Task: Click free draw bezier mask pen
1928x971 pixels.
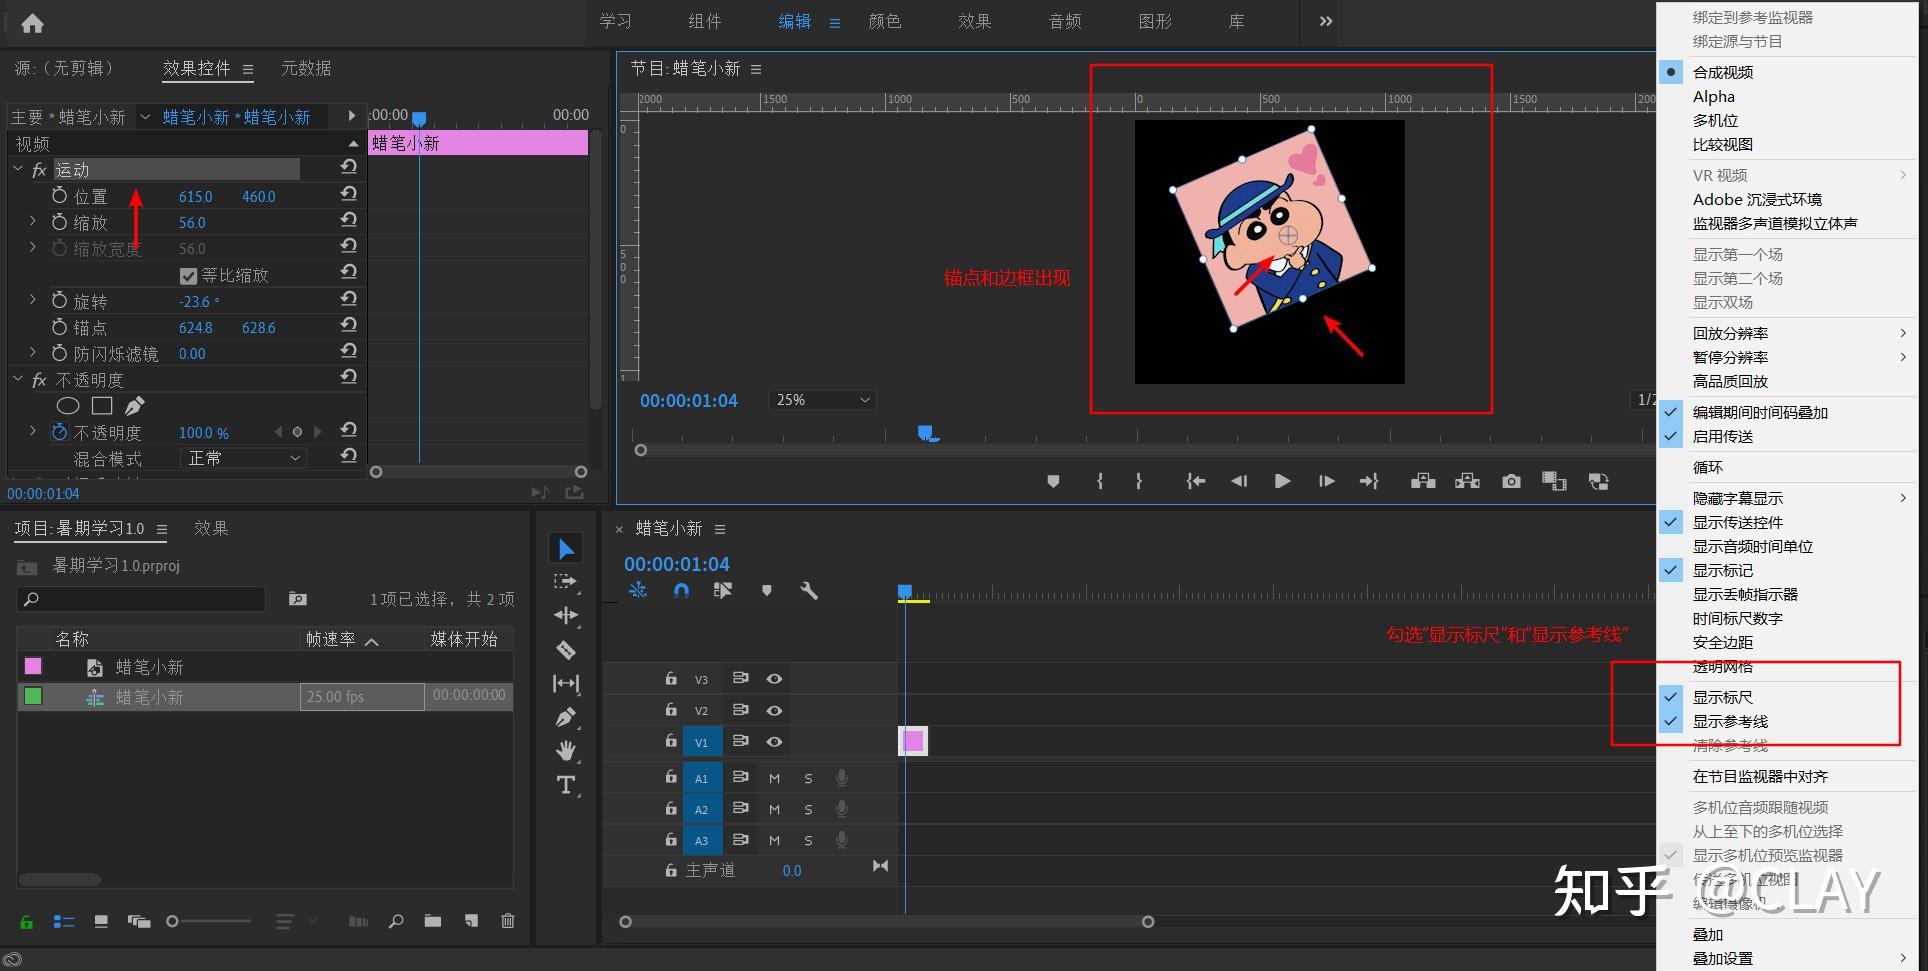Action: 135,406
